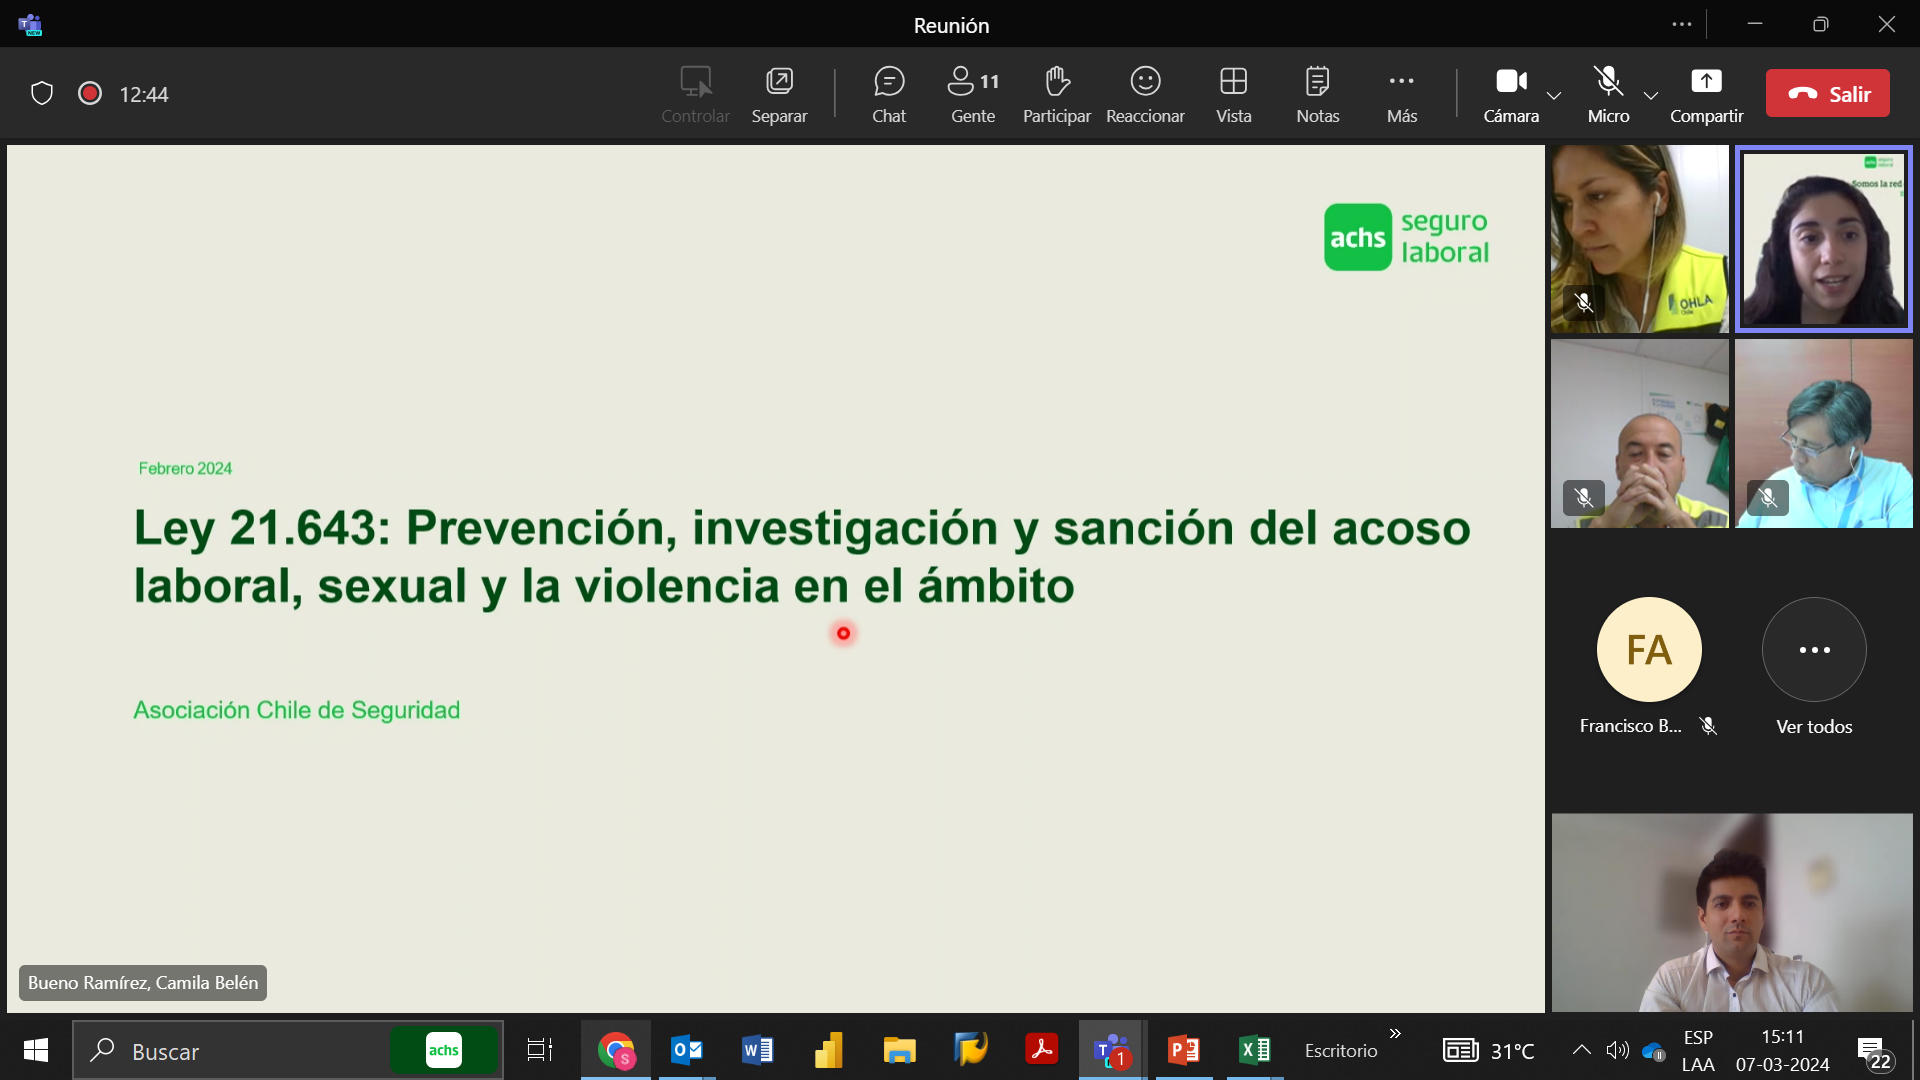1920x1080 pixels.
Task: Expand the microphone options chevron
Action: click(x=1651, y=97)
